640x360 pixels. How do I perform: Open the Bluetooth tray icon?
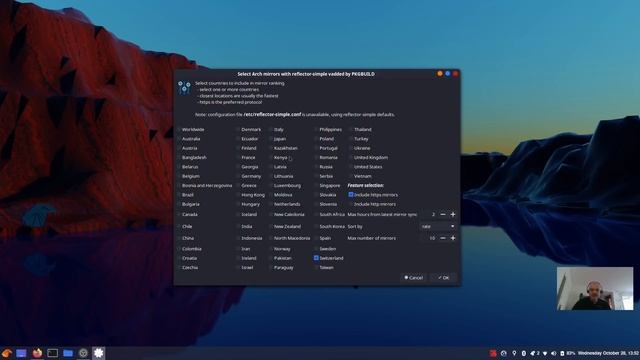tap(524, 353)
